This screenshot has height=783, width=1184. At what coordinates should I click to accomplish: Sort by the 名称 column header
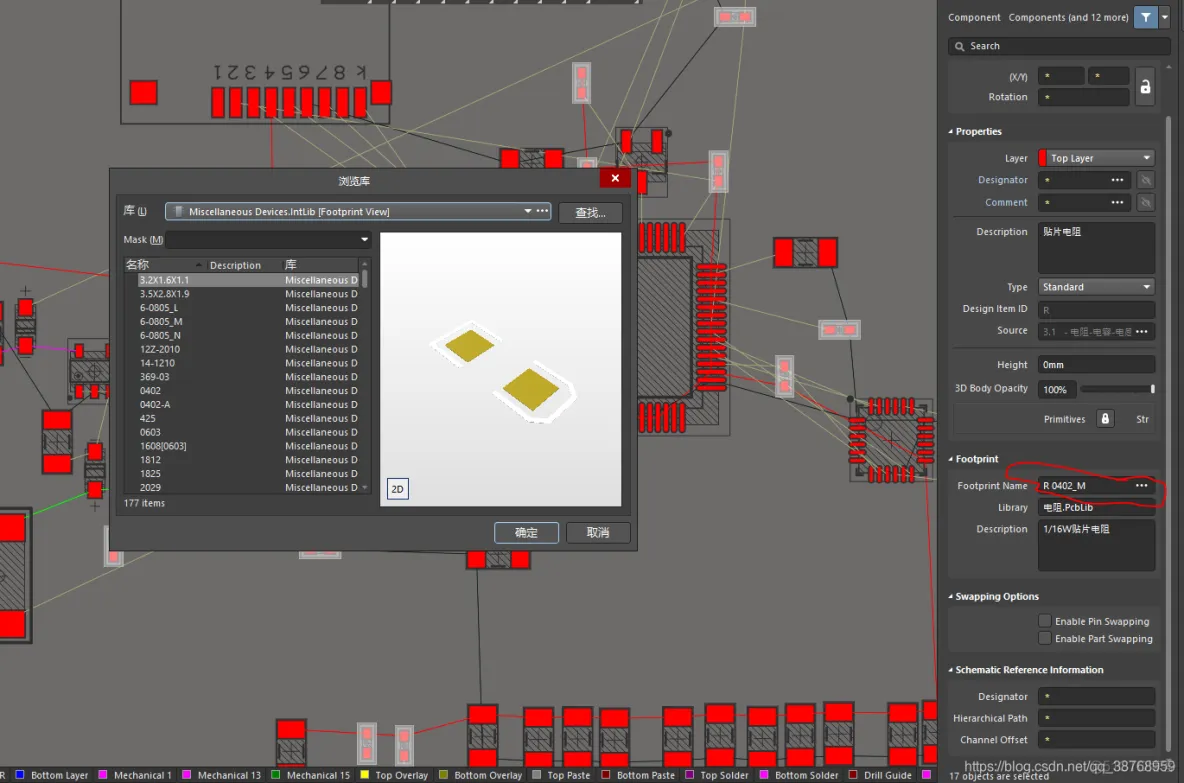tap(163, 265)
